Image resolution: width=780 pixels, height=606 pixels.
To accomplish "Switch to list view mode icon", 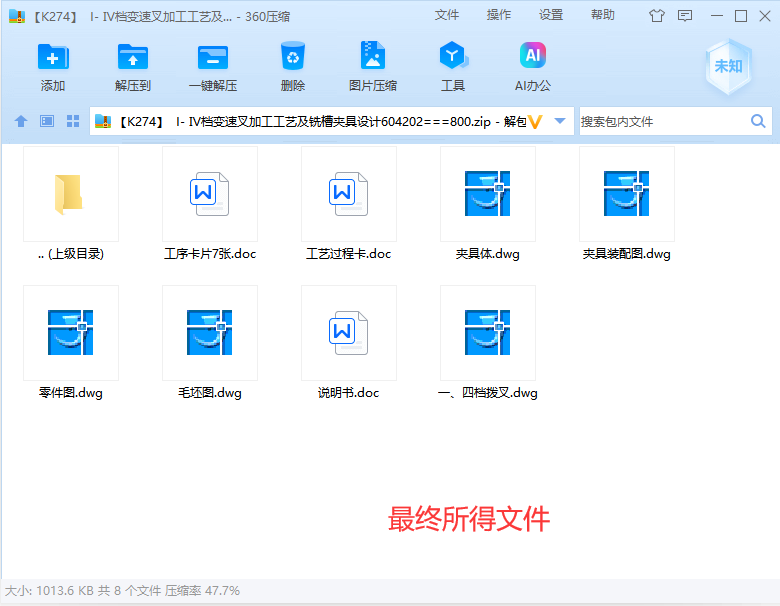I will [x=47, y=121].
